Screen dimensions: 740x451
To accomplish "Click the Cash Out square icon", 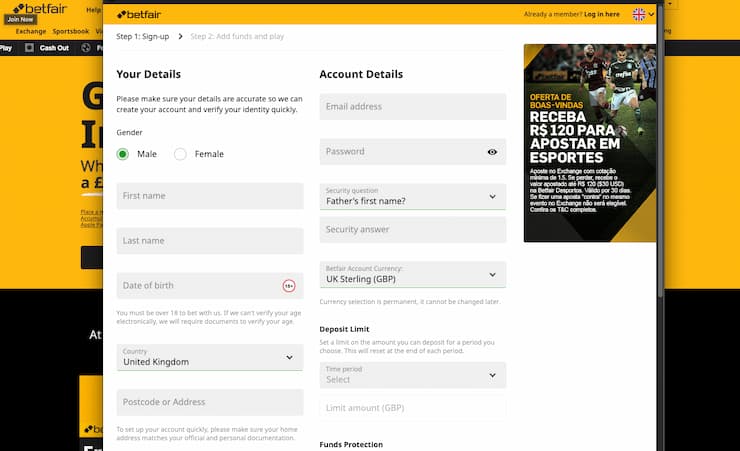I will coord(29,48).
